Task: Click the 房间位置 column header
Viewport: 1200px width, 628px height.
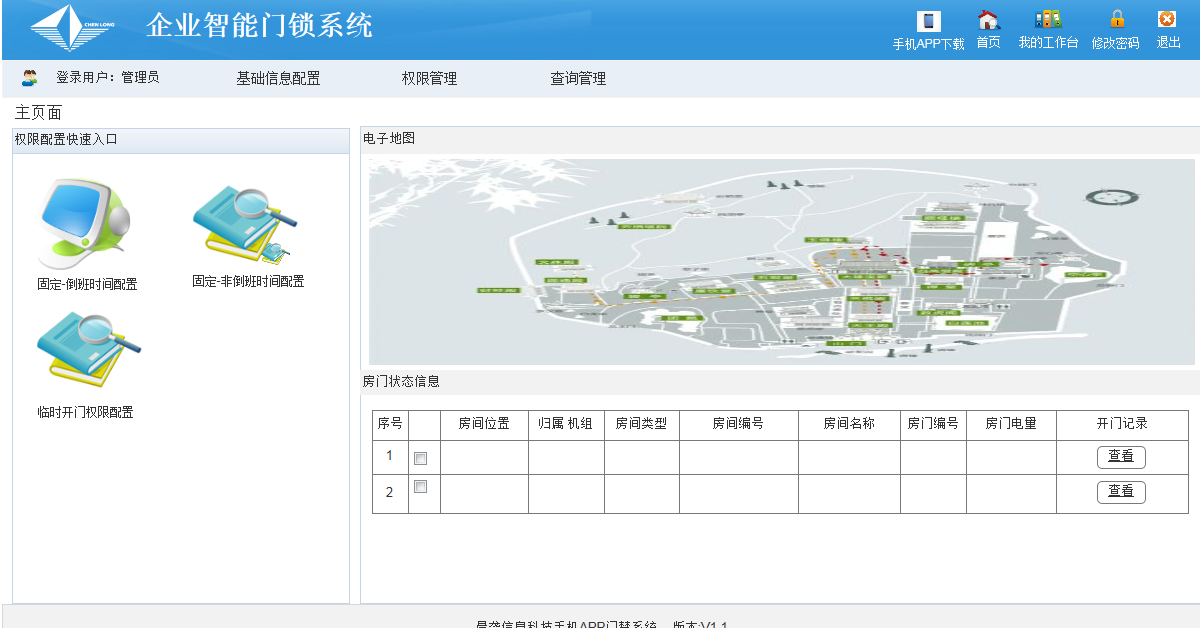Action: coord(484,424)
